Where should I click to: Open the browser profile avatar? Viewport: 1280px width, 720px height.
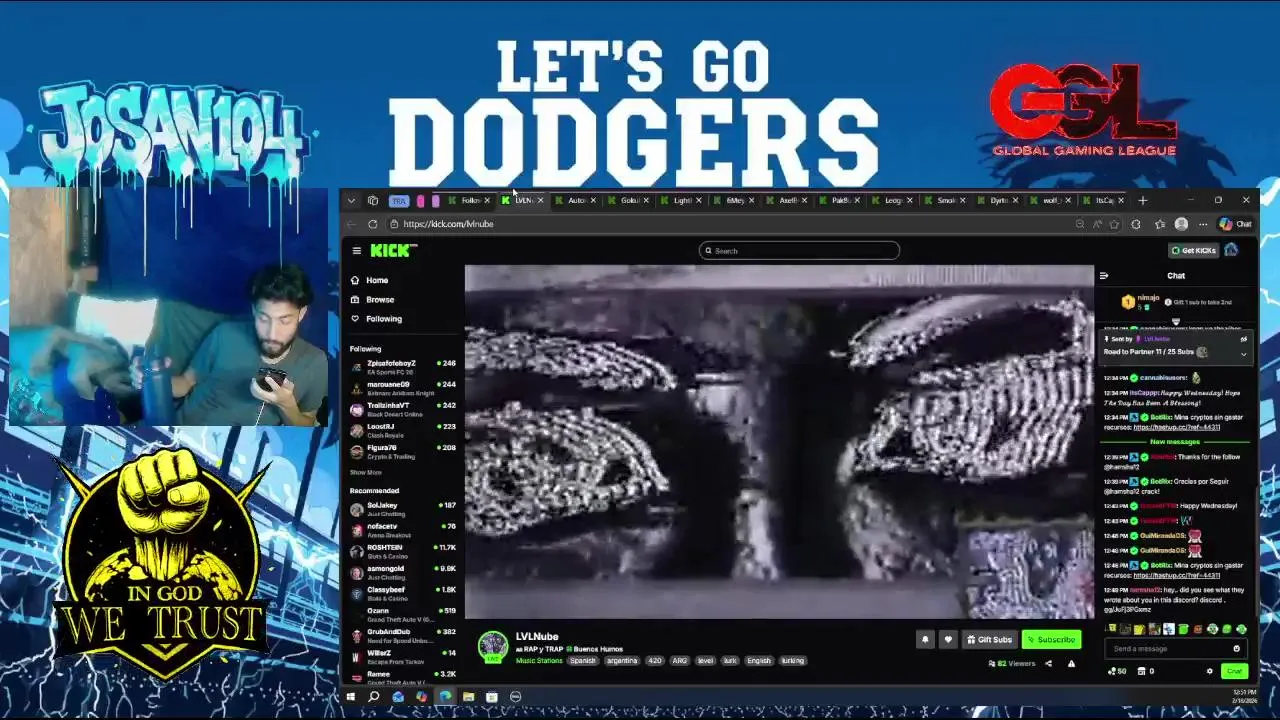pos(1181,224)
